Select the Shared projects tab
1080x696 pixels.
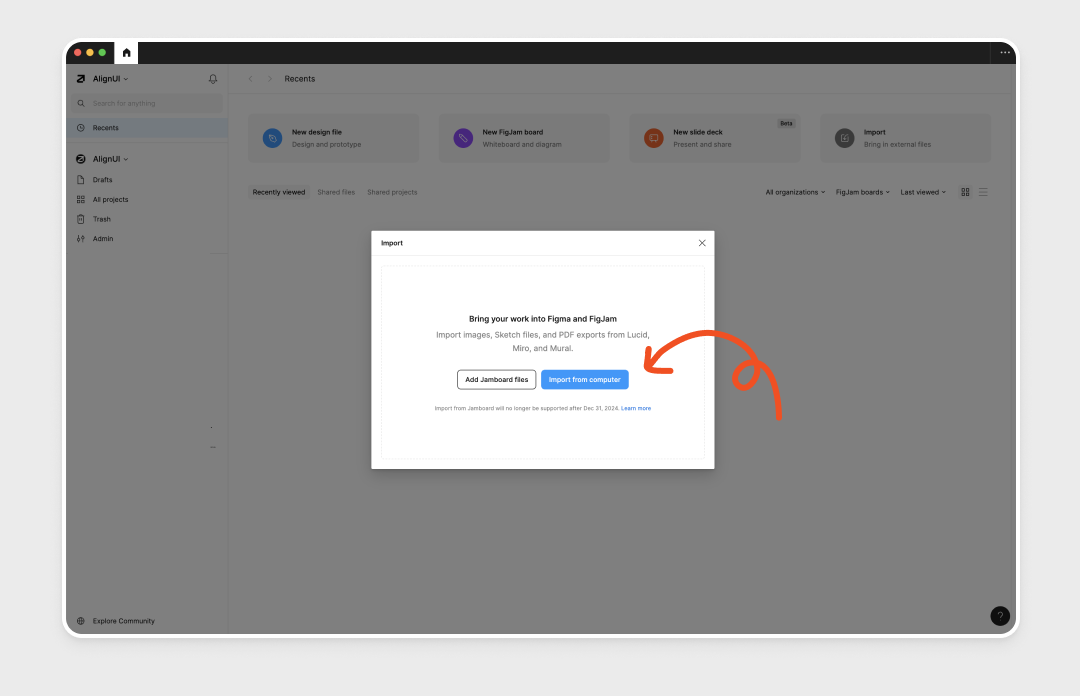(x=392, y=192)
